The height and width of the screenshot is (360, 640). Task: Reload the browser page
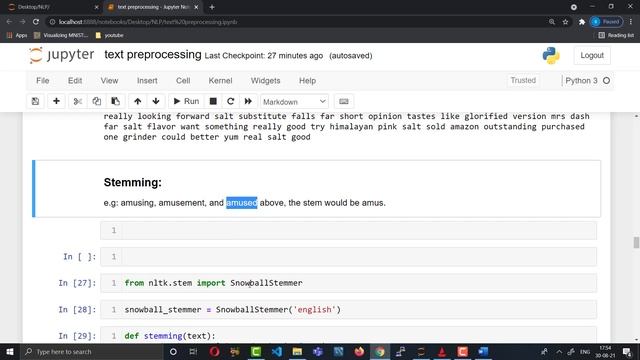[36, 22]
